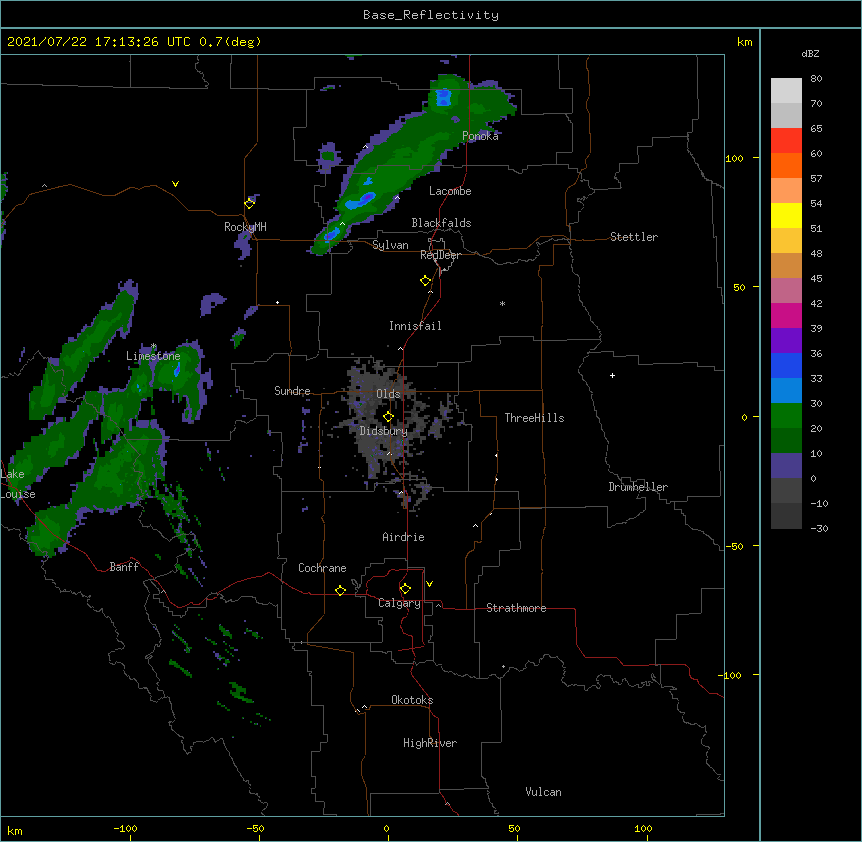Click the Banff city label

(x=124, y=567)
